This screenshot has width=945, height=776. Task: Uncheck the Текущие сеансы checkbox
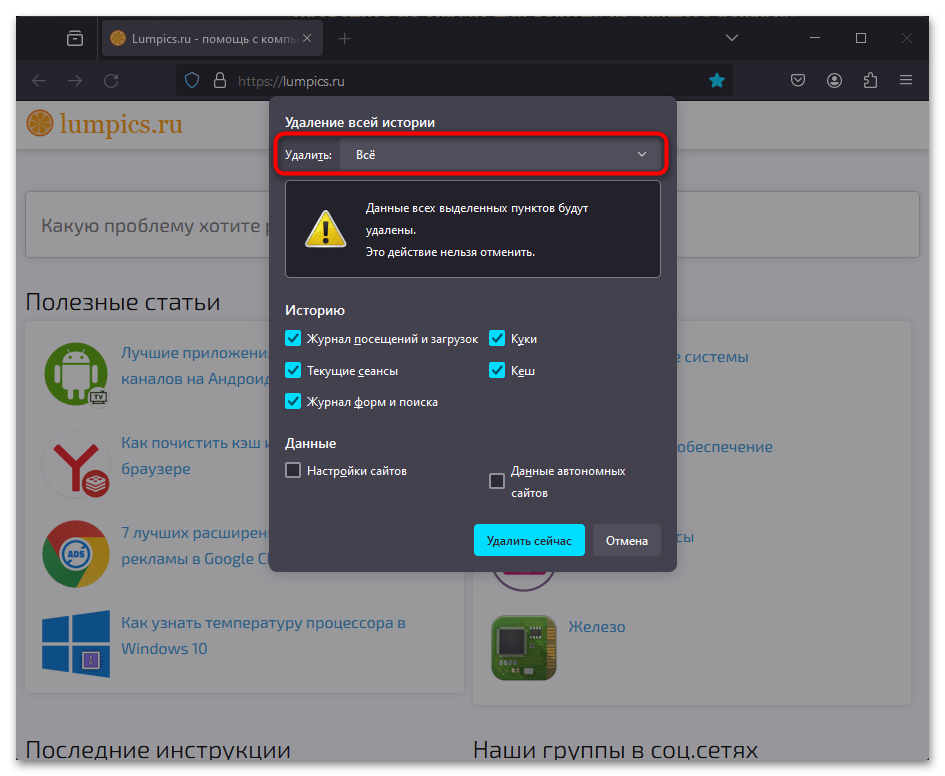coord(293,370)
